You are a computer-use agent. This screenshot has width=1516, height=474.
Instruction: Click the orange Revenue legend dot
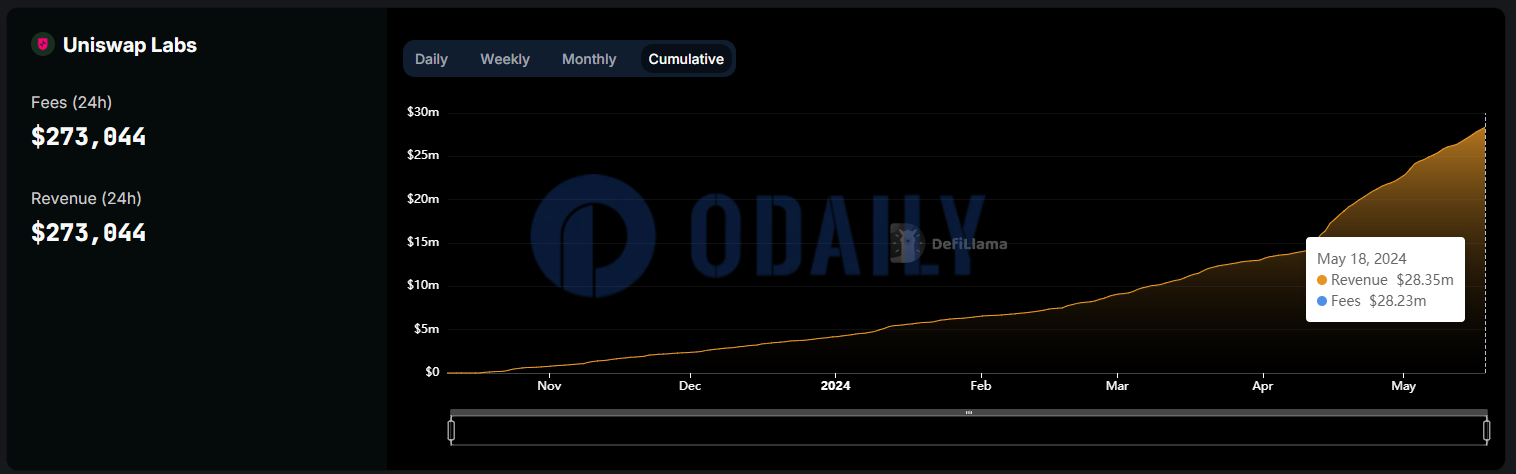click(x=1322, y=280)
